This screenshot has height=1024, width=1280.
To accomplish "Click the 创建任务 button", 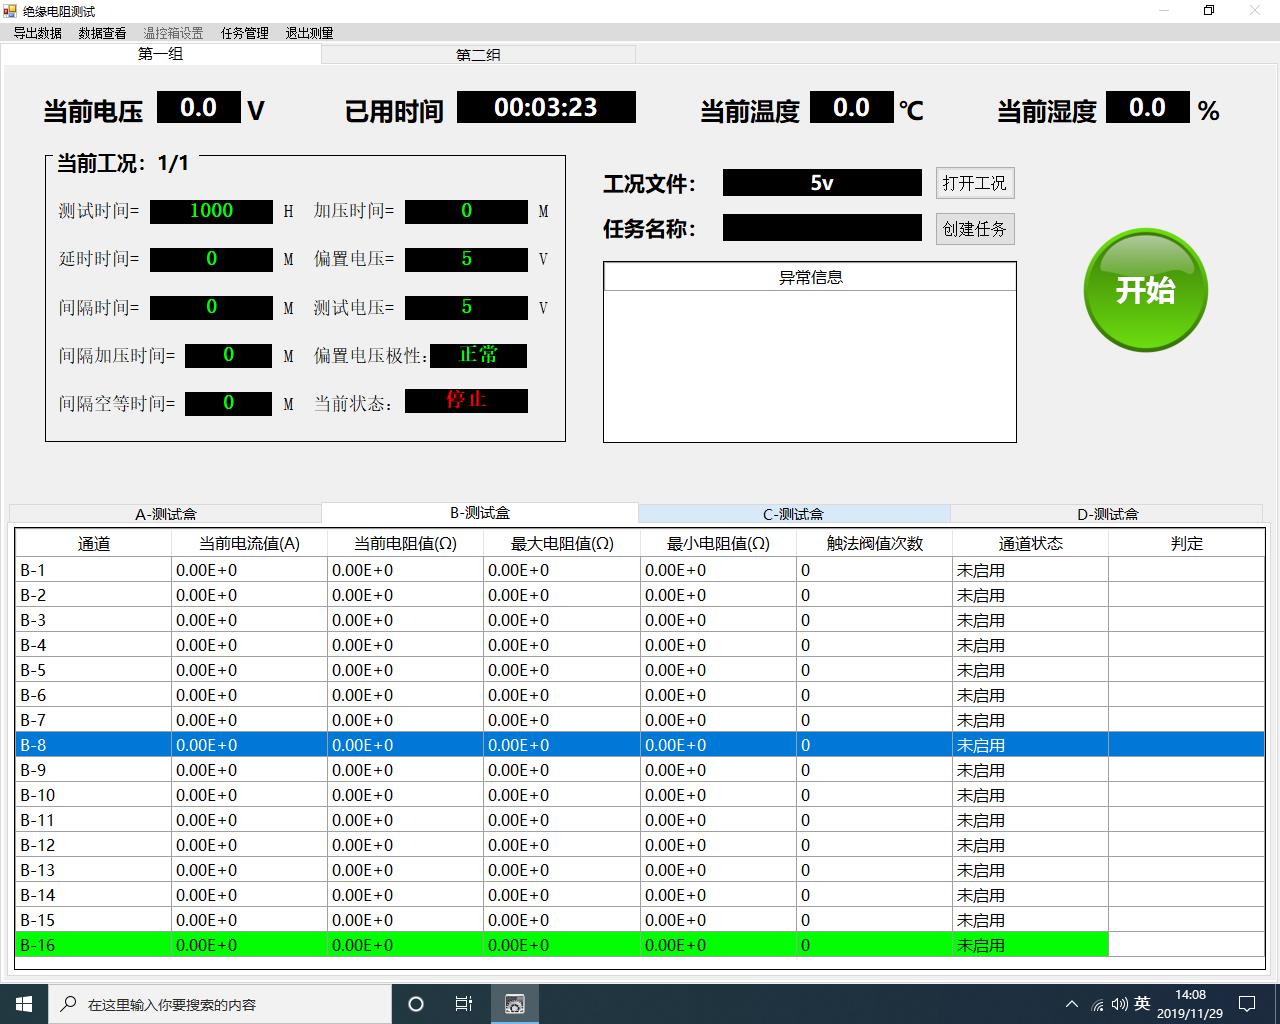I will click(974, 229).
